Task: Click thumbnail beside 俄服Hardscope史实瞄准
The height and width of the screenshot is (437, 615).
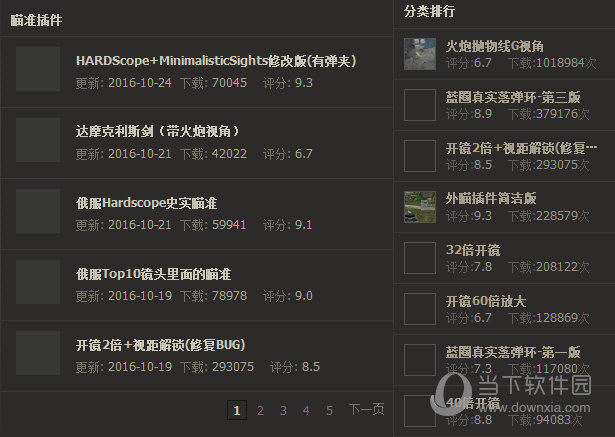Action: point(38,212)
